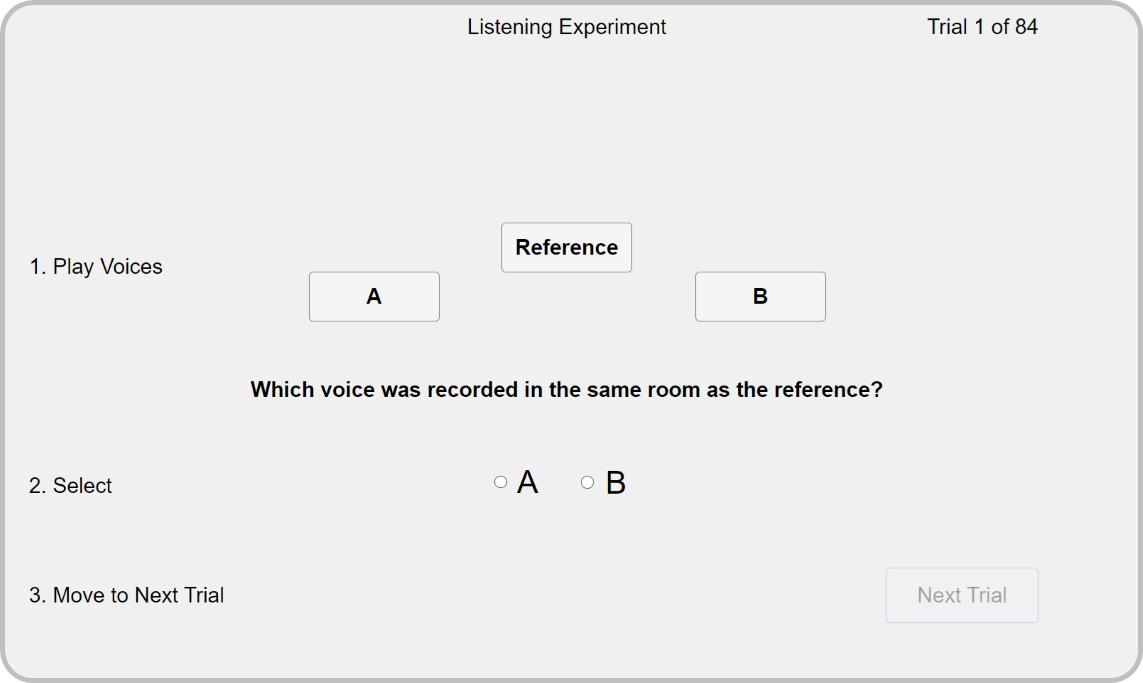The height and width of the screenshot is (683, 1143).
Task: Click the question text about the same room
Action: click(566, 389)
